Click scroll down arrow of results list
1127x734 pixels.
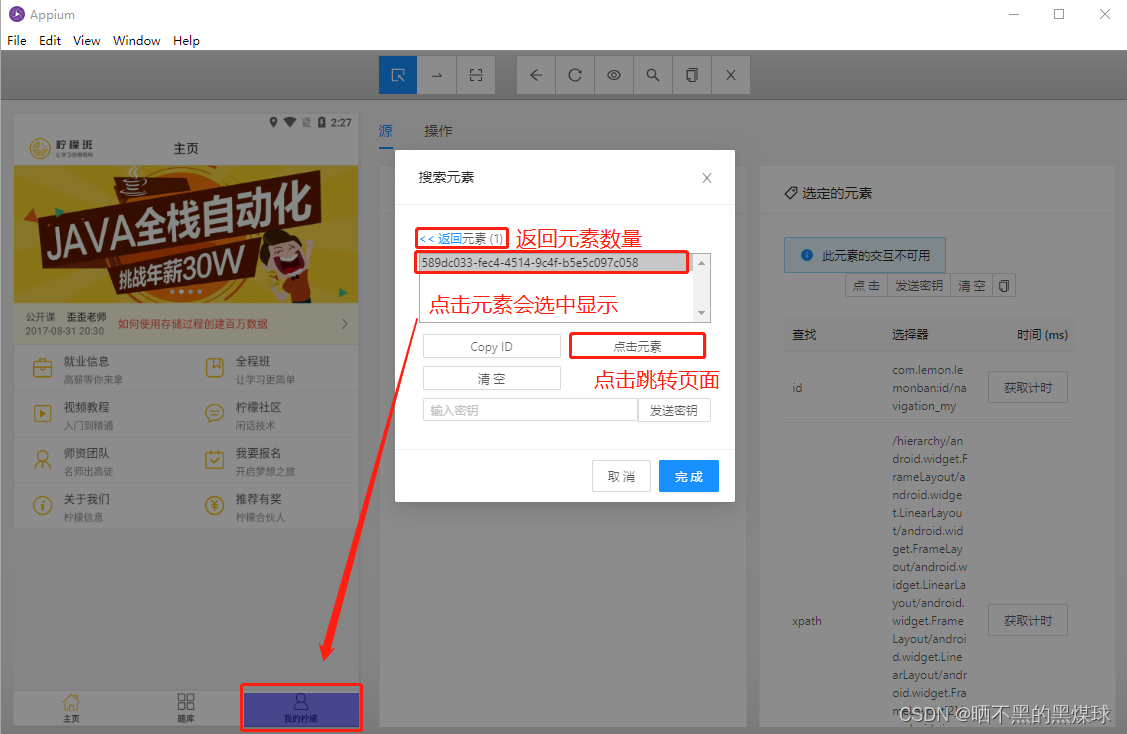coord(702,313)
